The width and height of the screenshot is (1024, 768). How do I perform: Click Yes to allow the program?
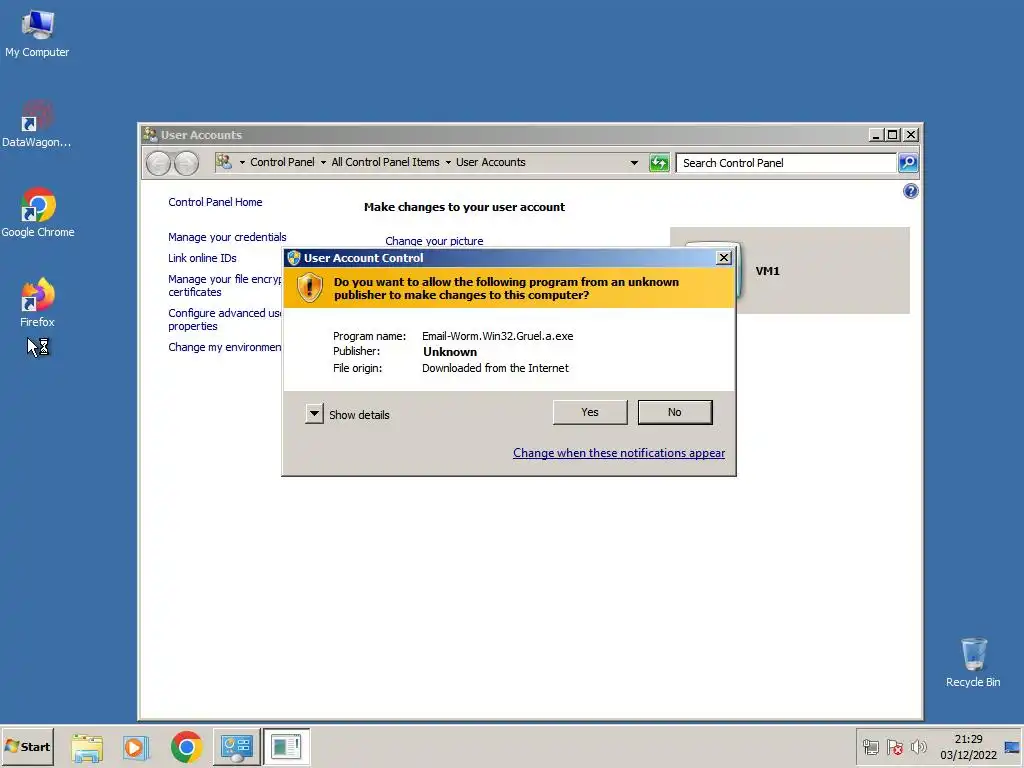click(590, 412)
